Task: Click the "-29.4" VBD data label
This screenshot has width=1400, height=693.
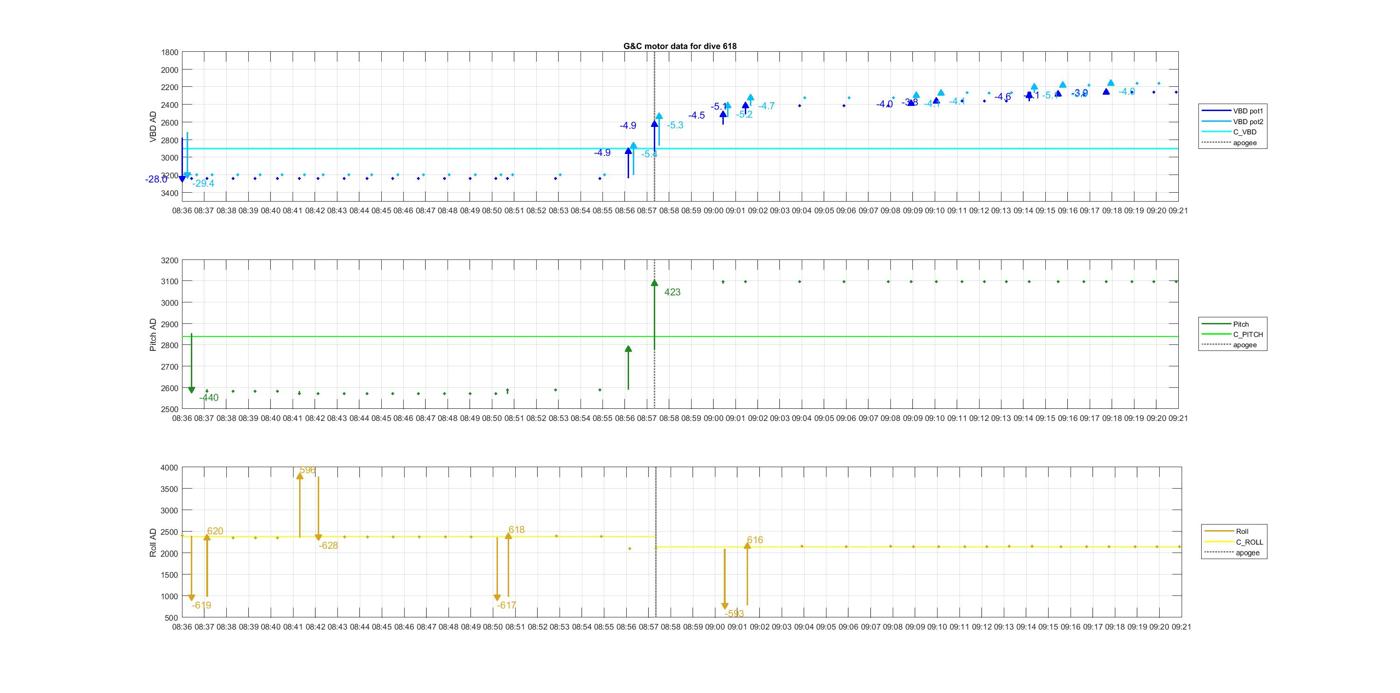Action: [x=203, y=184]
